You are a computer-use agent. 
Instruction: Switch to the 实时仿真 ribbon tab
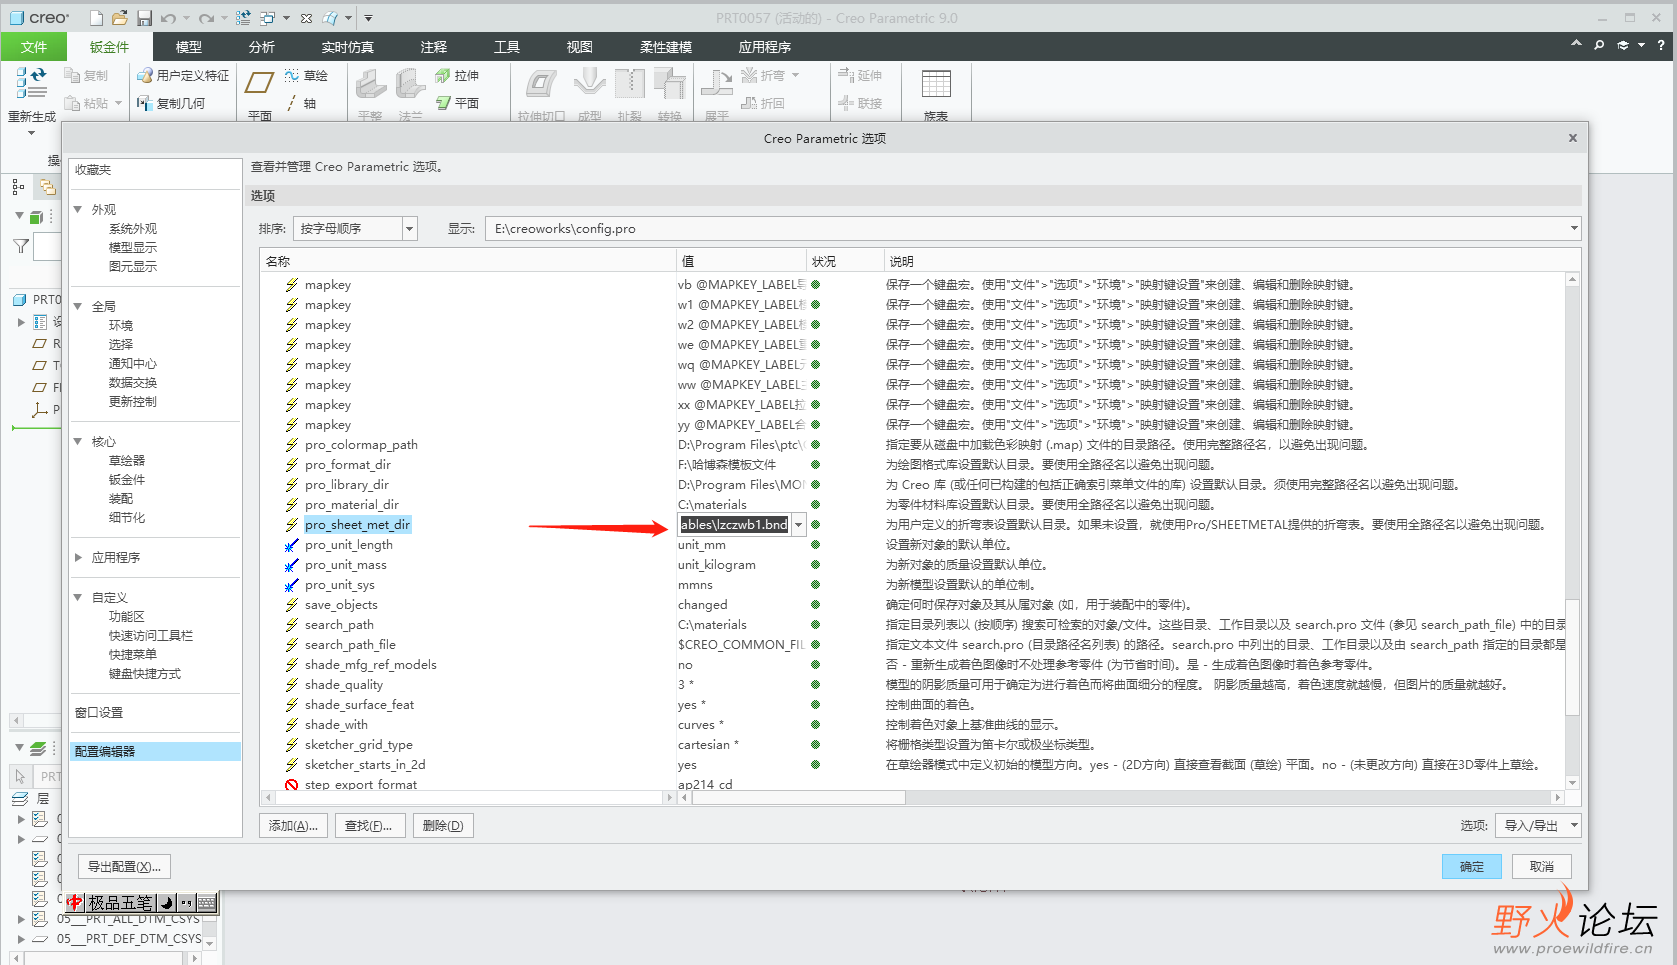click(348, 47)
